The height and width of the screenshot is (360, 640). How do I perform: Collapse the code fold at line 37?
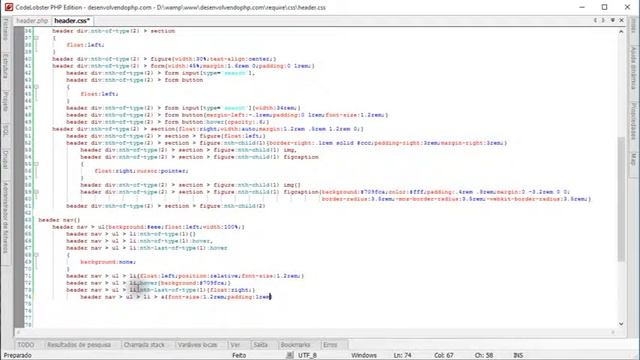(36, 38)
